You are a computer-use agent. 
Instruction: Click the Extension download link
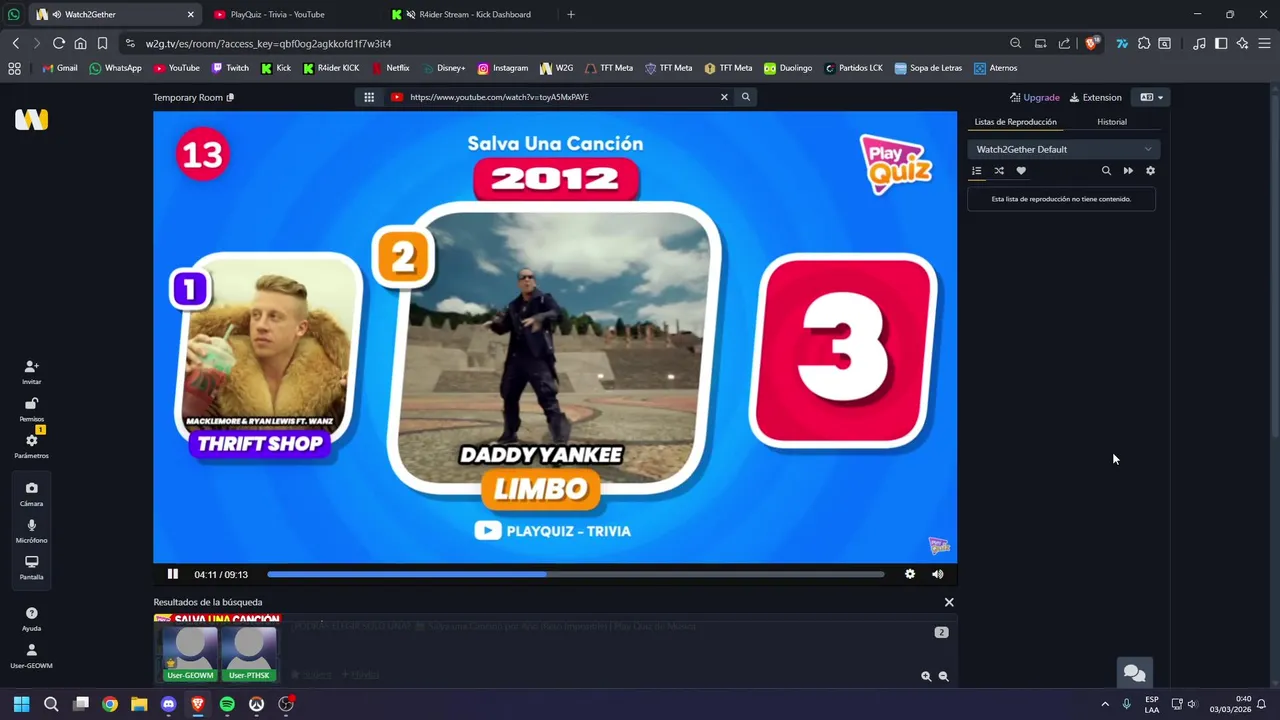click(x=1095, y=97)
